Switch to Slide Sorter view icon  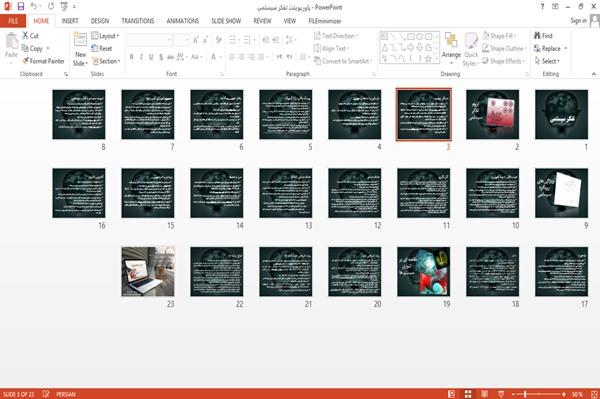point(468,394)
